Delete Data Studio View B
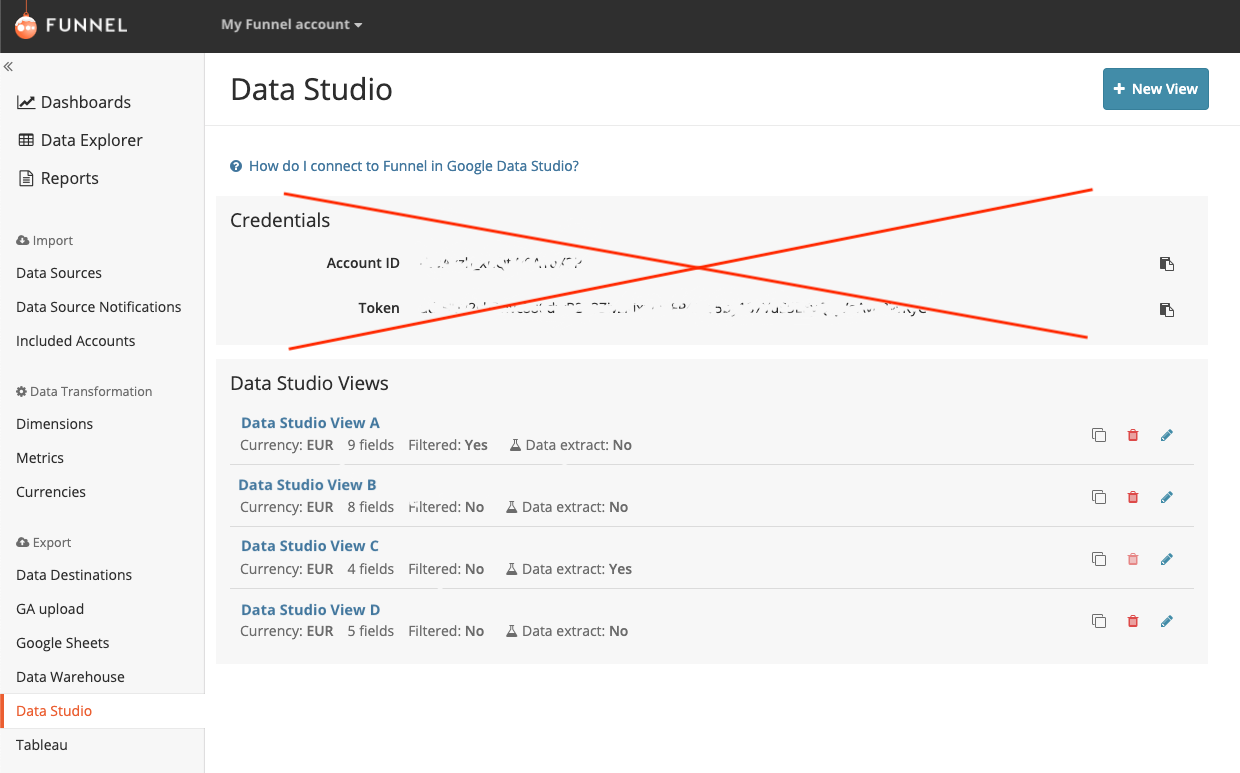 (1133, 497)
